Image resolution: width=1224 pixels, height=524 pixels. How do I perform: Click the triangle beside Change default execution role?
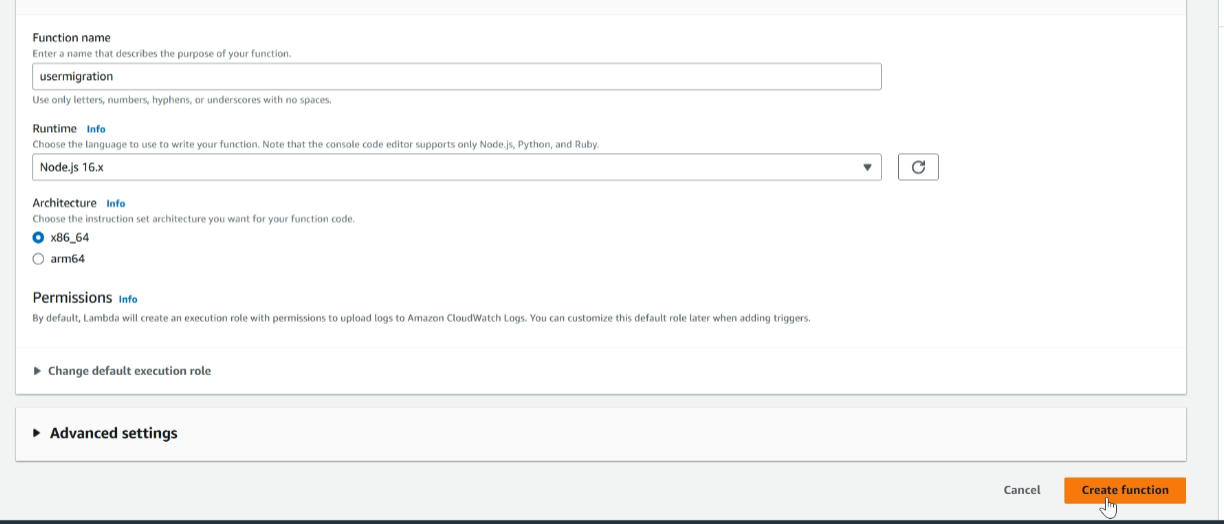coord(38,370)
